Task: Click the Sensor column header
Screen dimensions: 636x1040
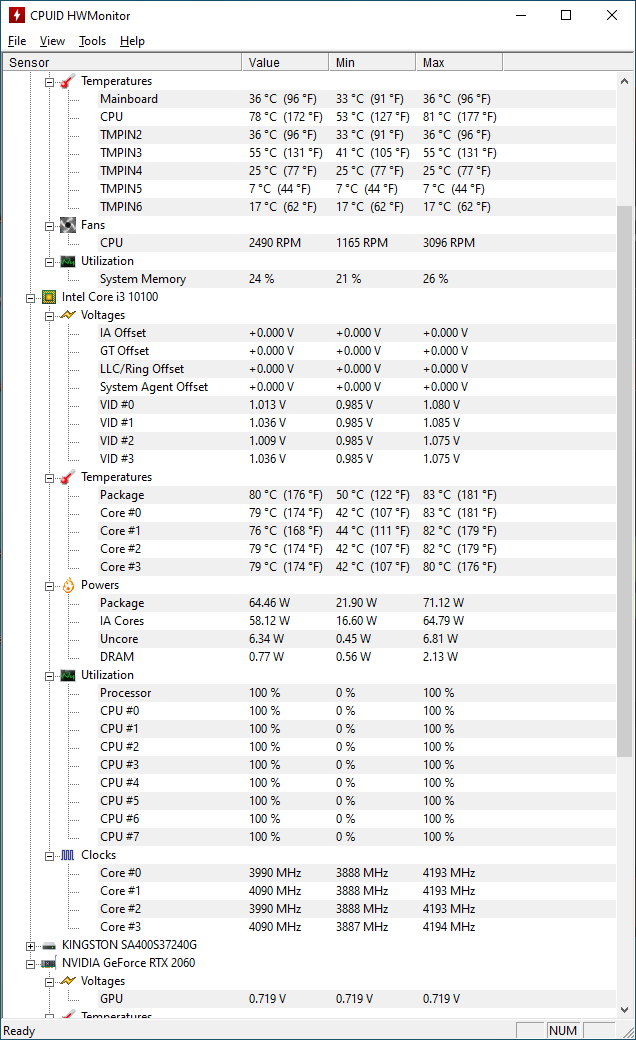Action: 120,63
